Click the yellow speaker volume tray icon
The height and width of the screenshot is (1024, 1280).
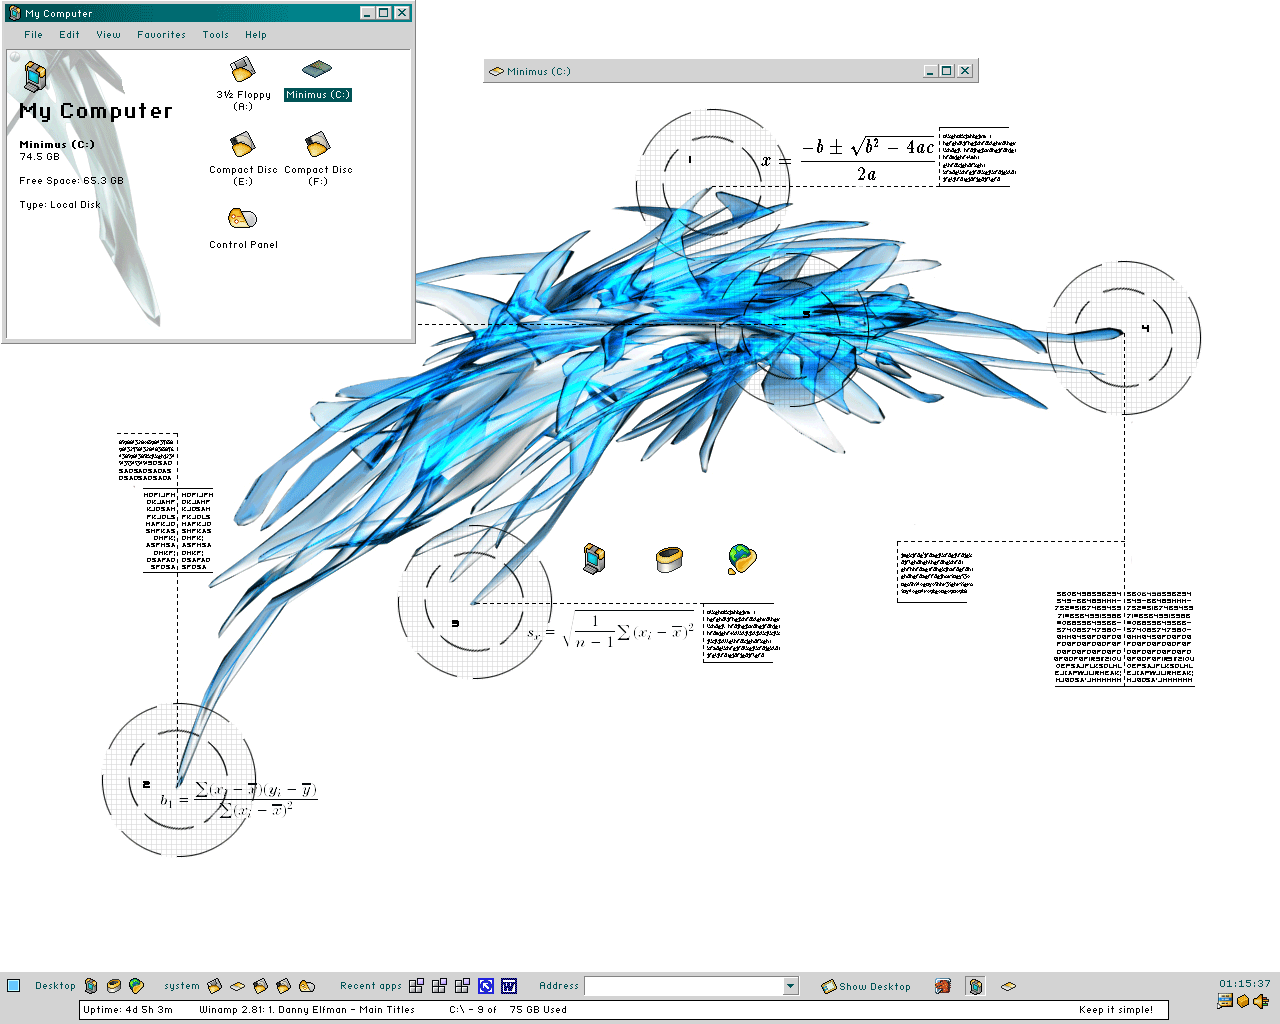(1261, 1001)
